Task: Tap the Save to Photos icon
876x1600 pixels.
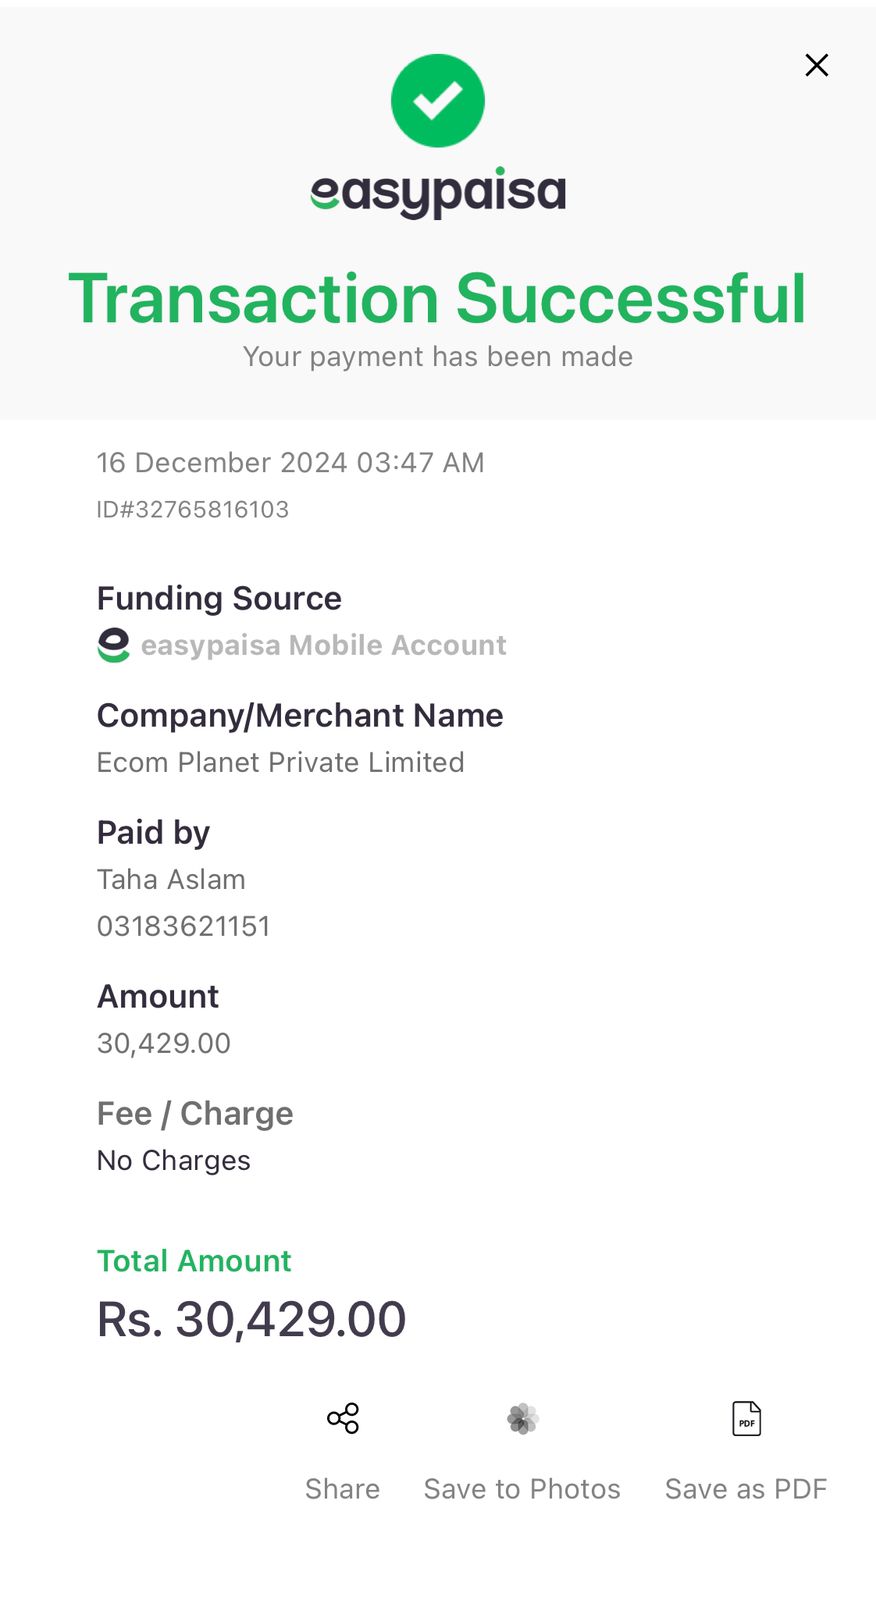Action: (523, 1418)
